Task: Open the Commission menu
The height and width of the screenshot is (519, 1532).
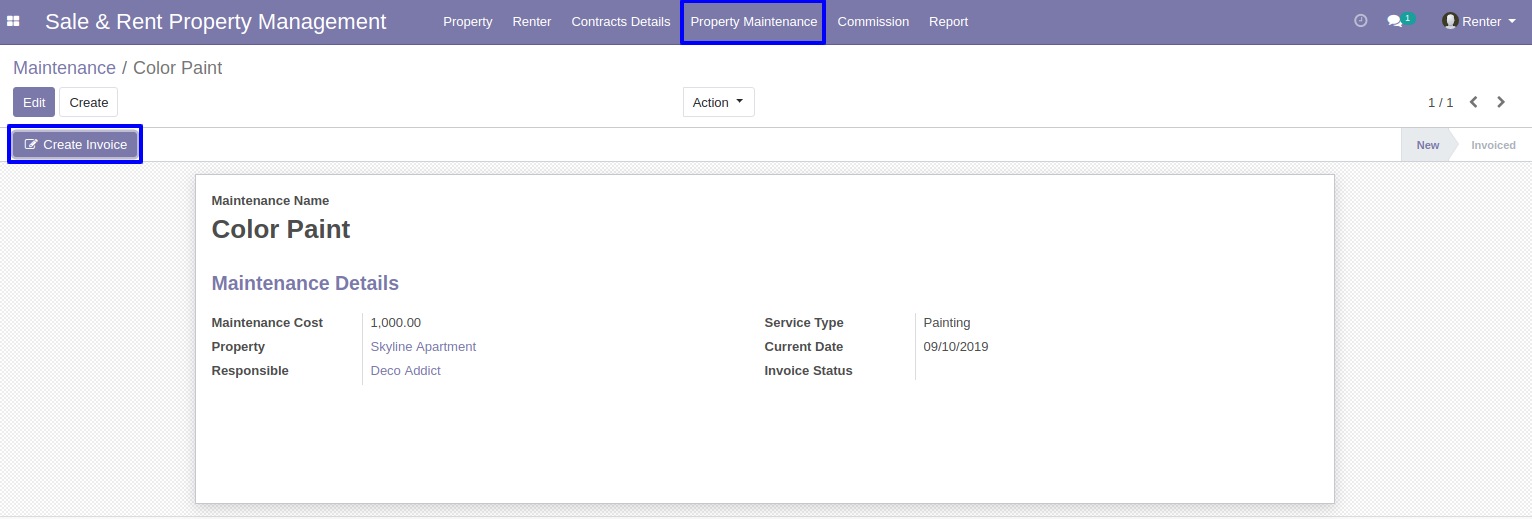Action: [873, 22]
